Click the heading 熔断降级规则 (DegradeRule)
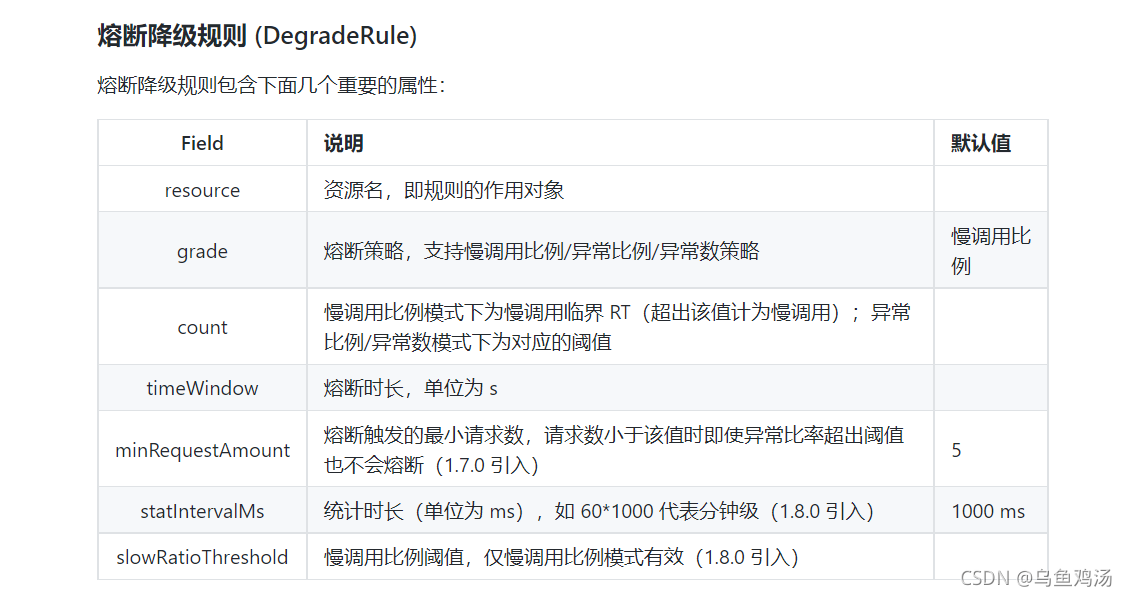 click(x=257, y=35)
